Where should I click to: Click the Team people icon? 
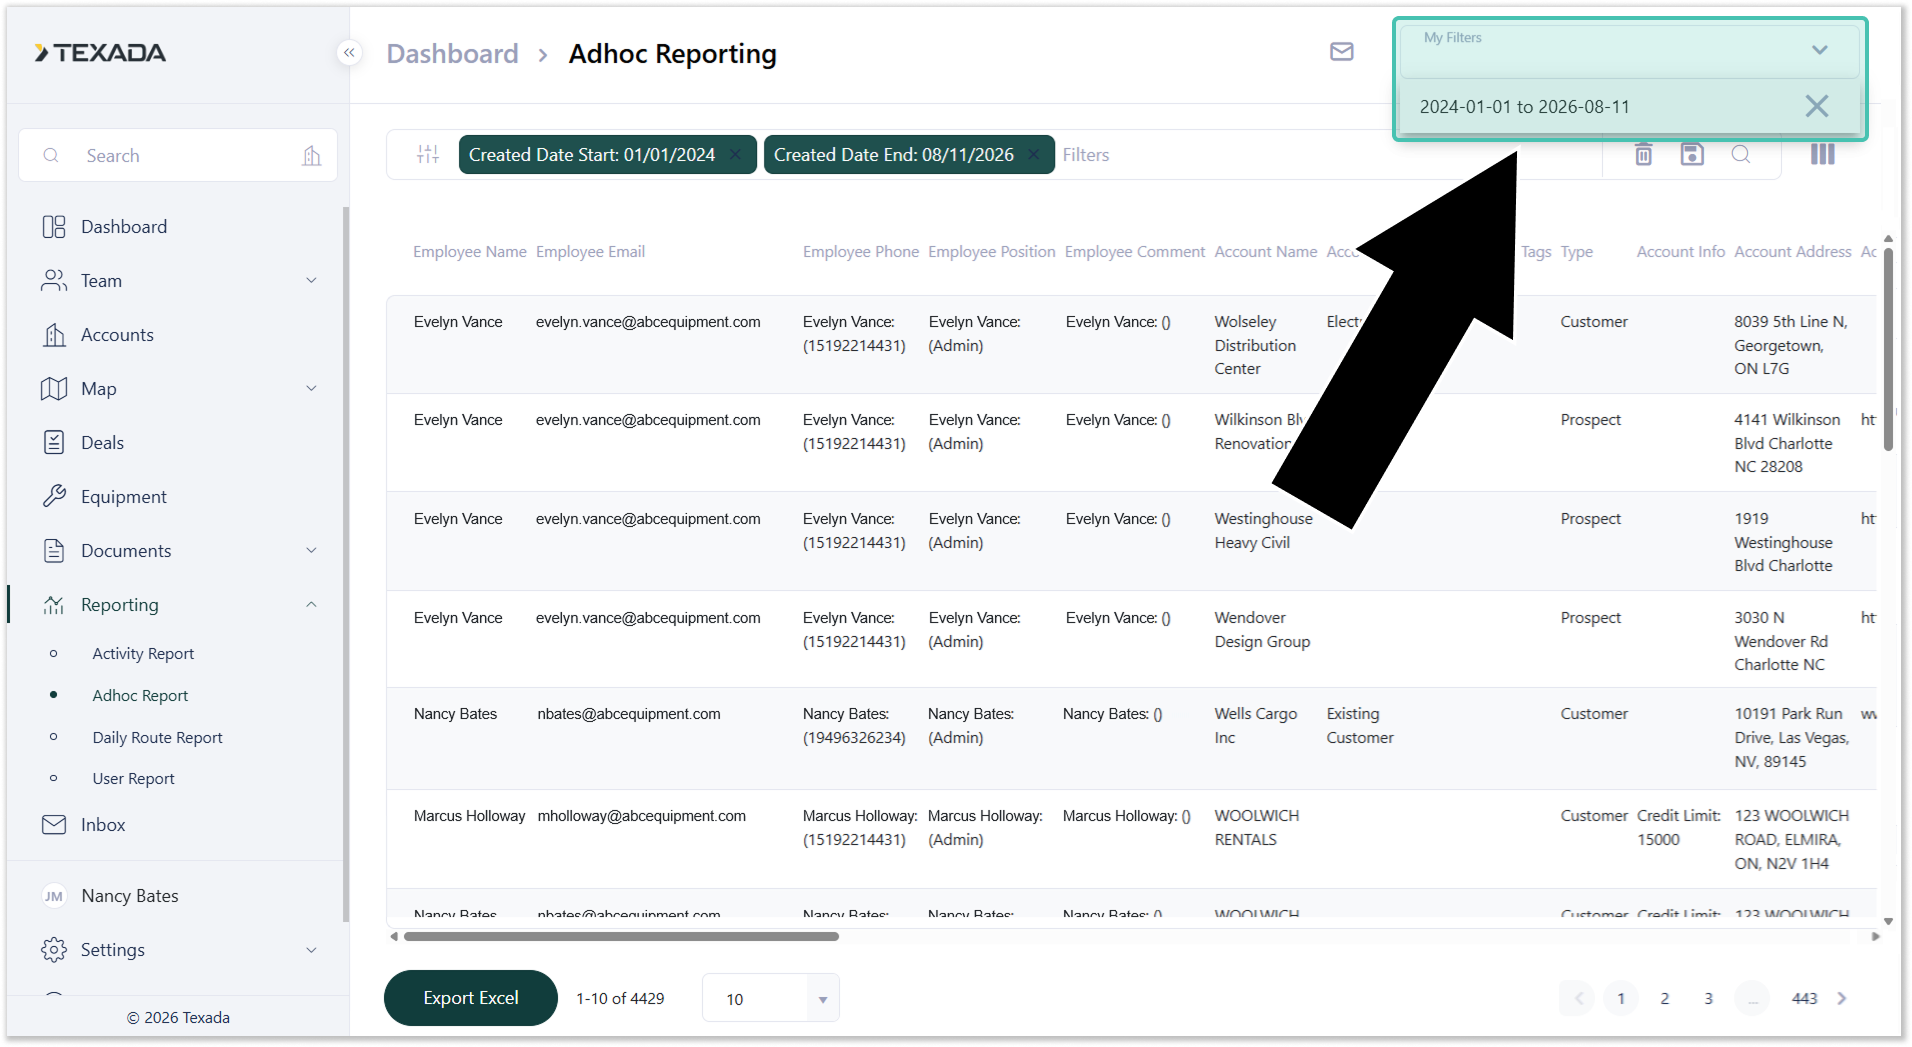(54, 281)
